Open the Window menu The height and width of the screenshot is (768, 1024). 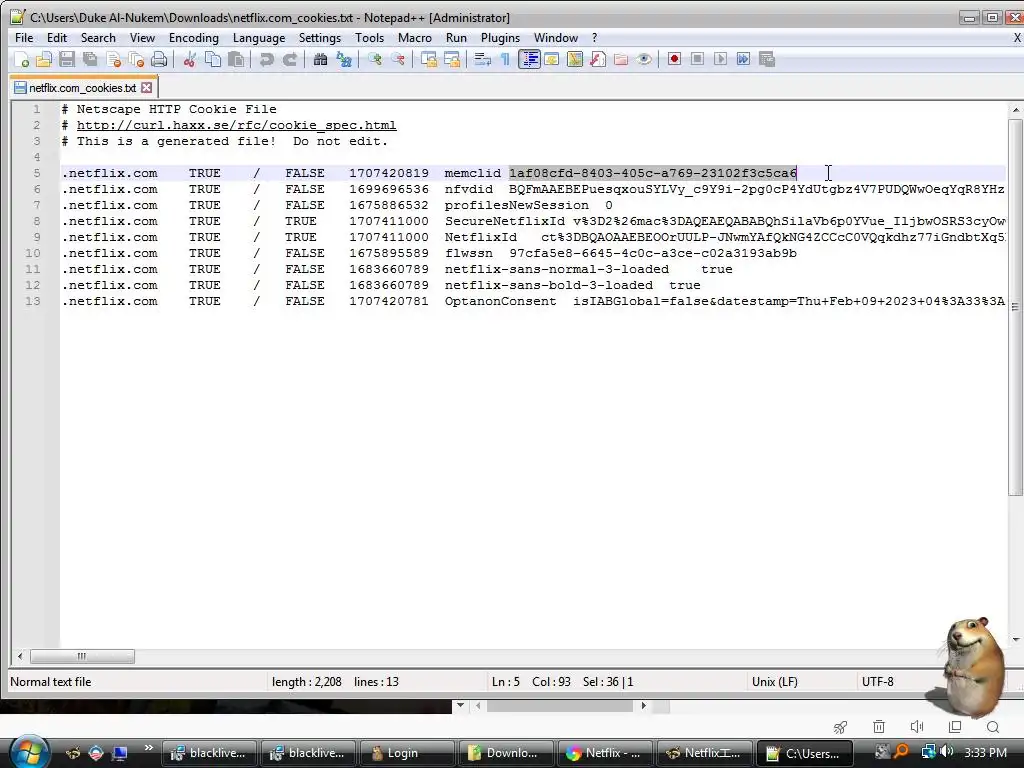[556, 38]
